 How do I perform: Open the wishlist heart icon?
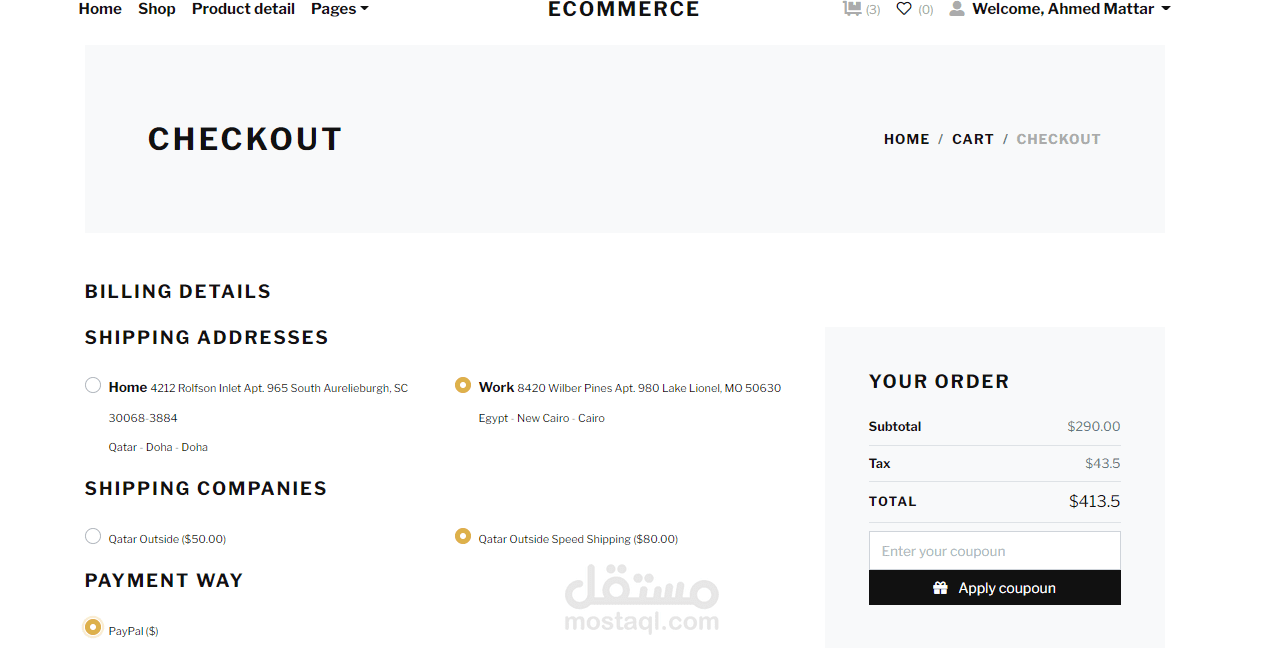[x=904, y=9]
